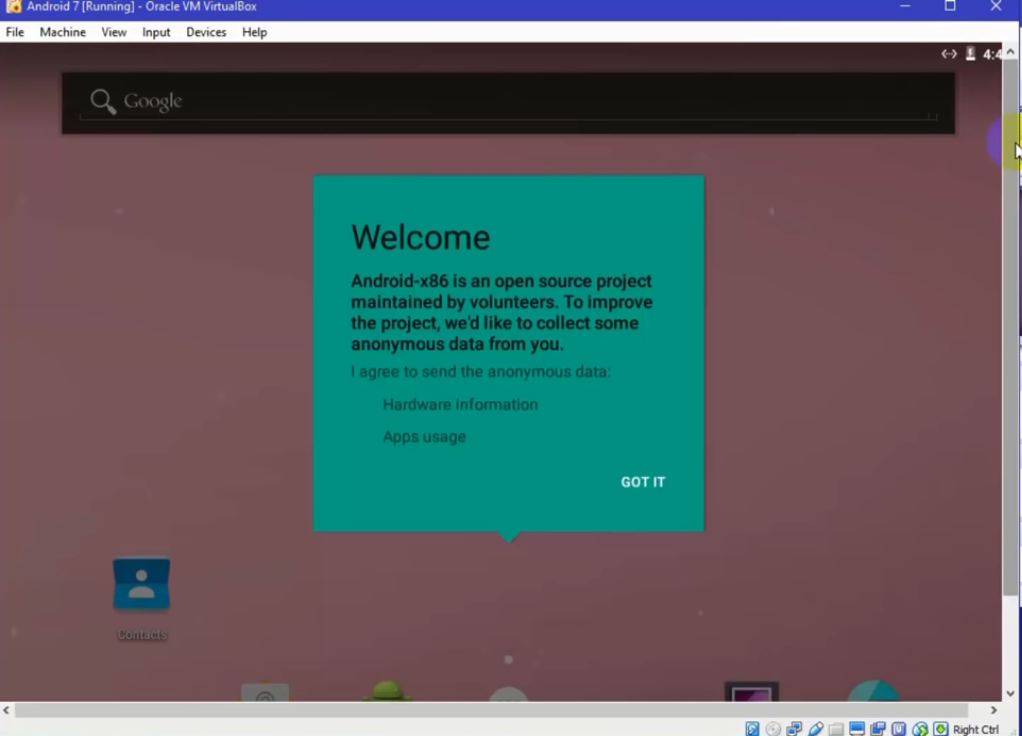Image resolution: width=1022 pixels, height=736 pixels.
Task: Minimize the VirtualBox window
Action: 905,6
